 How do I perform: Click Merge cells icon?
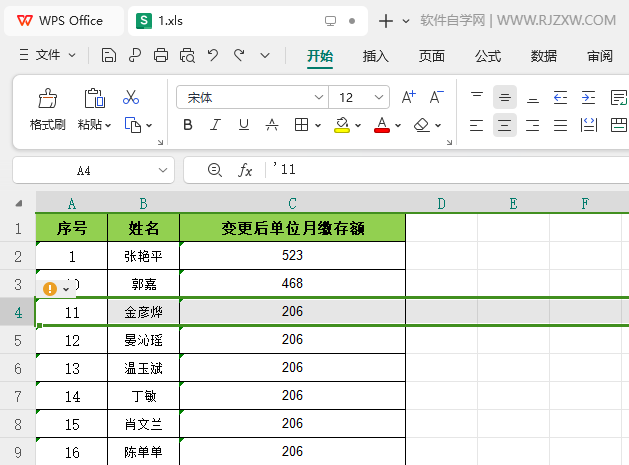[619, 125]
